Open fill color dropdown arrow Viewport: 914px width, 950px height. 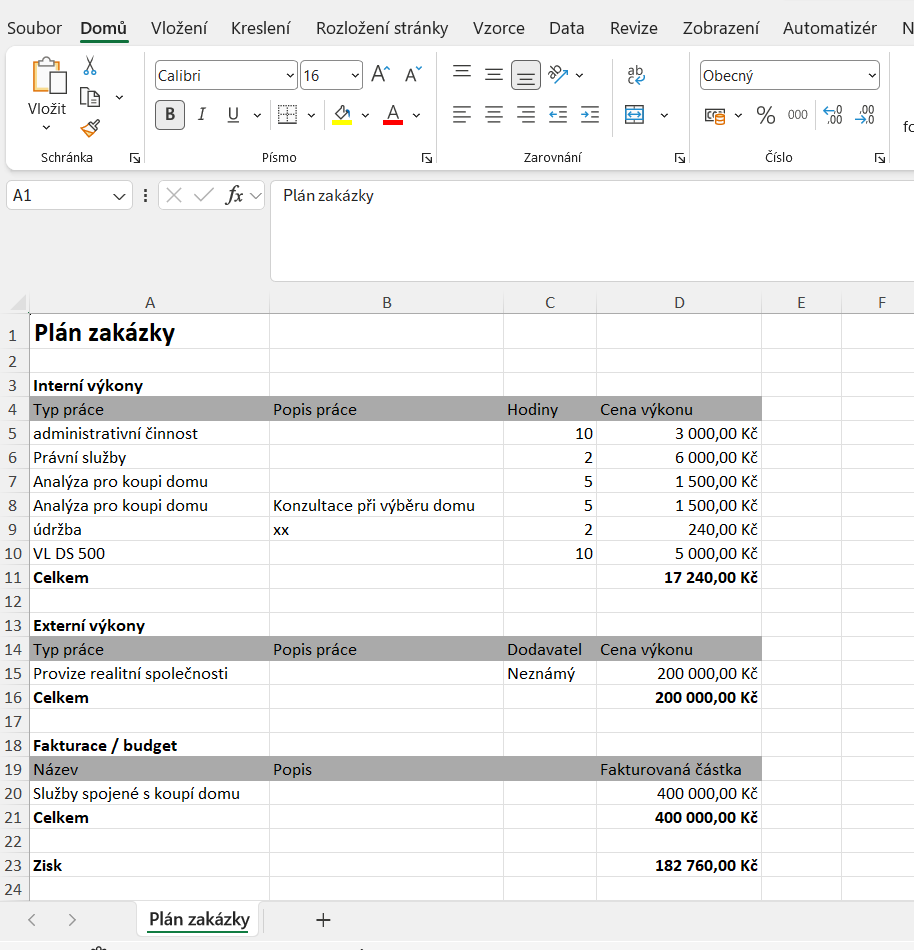pos(365,115)
